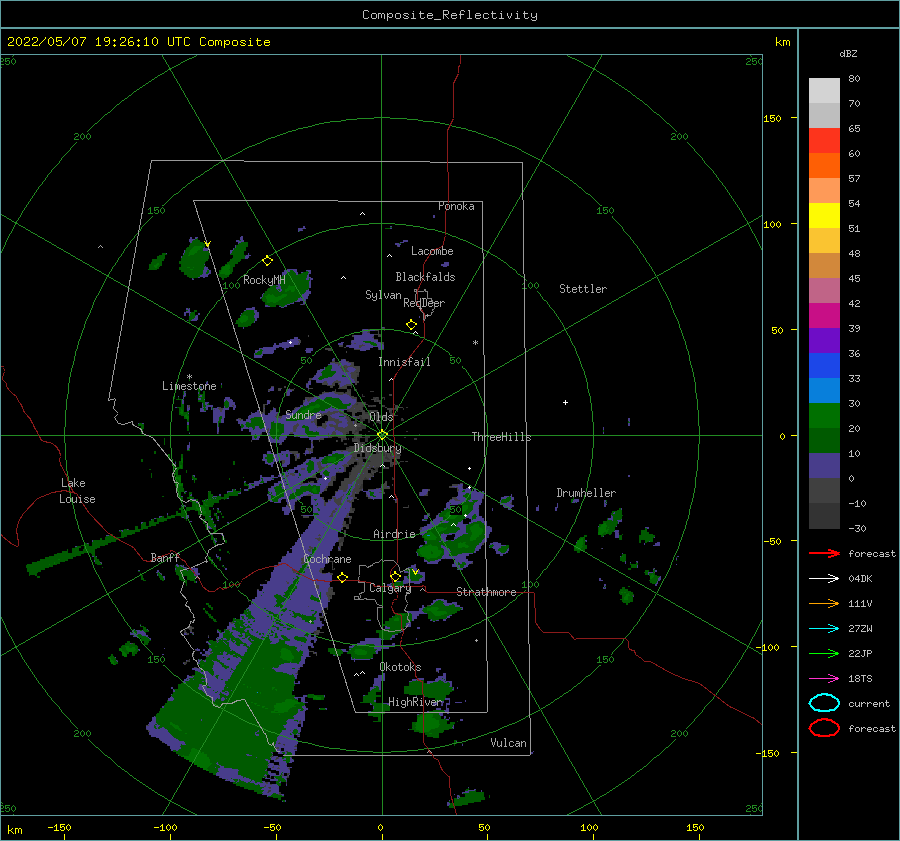The width and height of the screenshot is (900, 841).
Task: Click the HighRiver label
Action: point(416,702)
